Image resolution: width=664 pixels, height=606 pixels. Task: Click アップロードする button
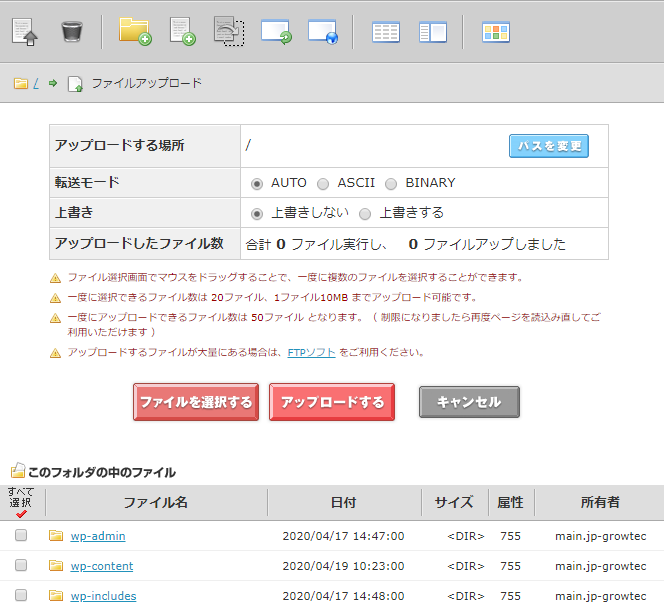click(x=332, y=402)
